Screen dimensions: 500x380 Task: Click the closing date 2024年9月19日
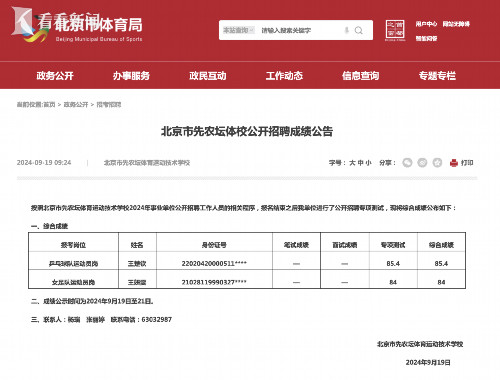coord(428,362)
